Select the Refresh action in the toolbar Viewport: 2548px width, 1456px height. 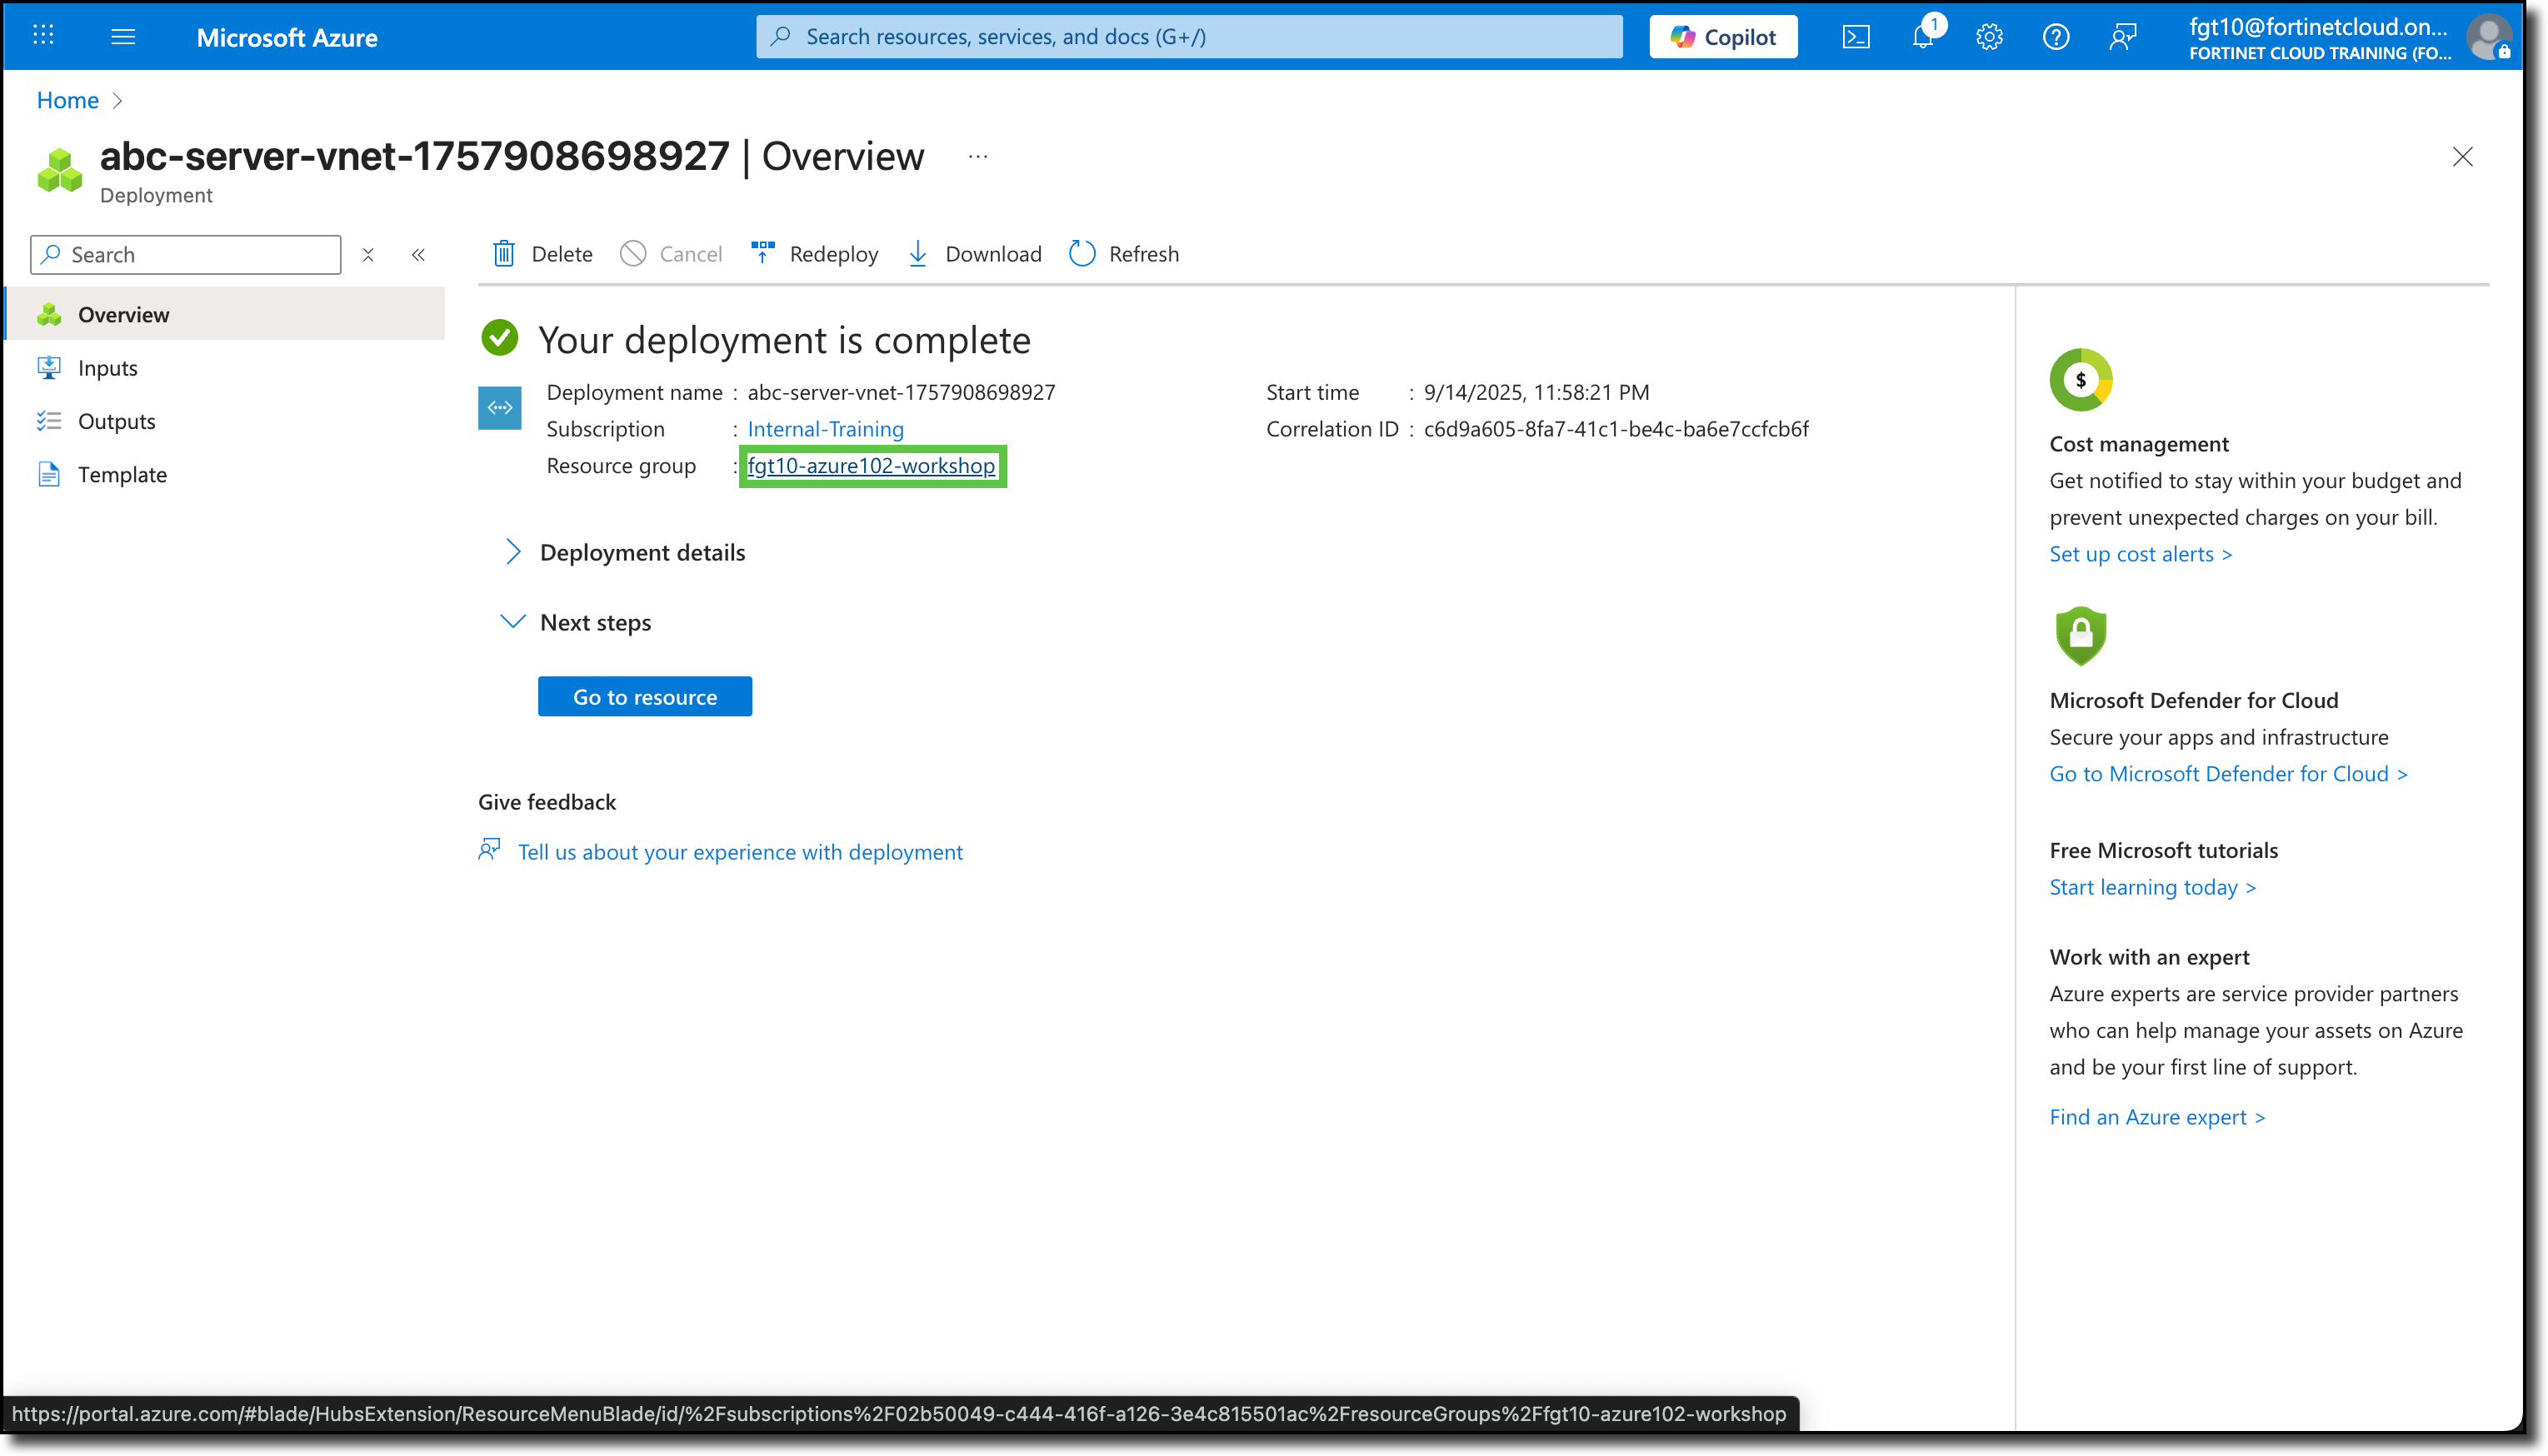1123,253
